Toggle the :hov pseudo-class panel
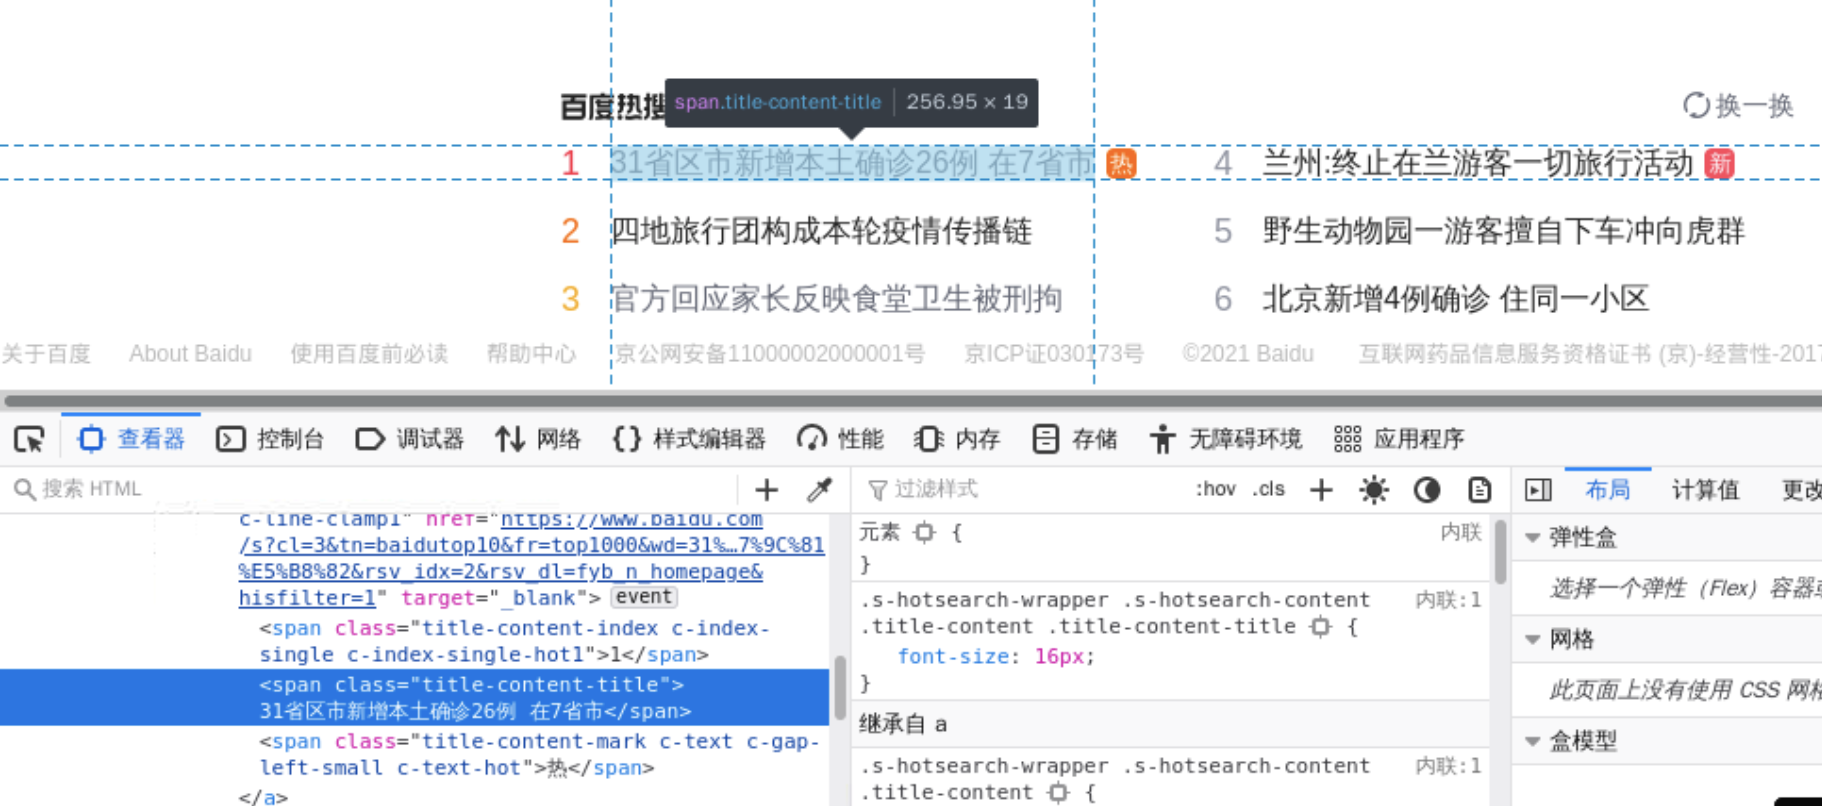 pos(1216,489)
